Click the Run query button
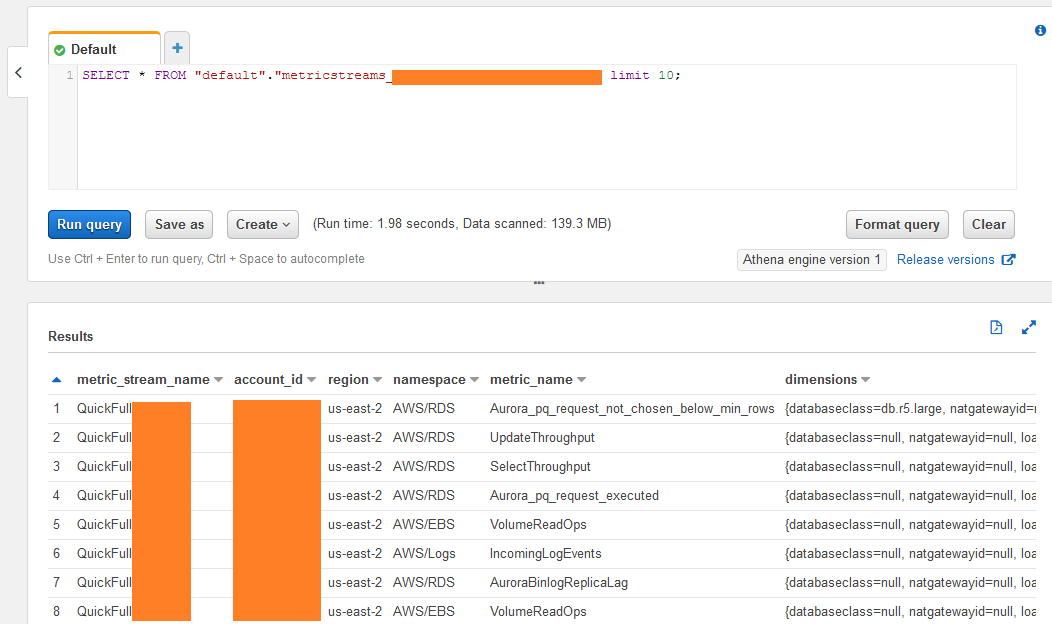This screenshot has height=624, width=1052. click(x=89, y=224)
